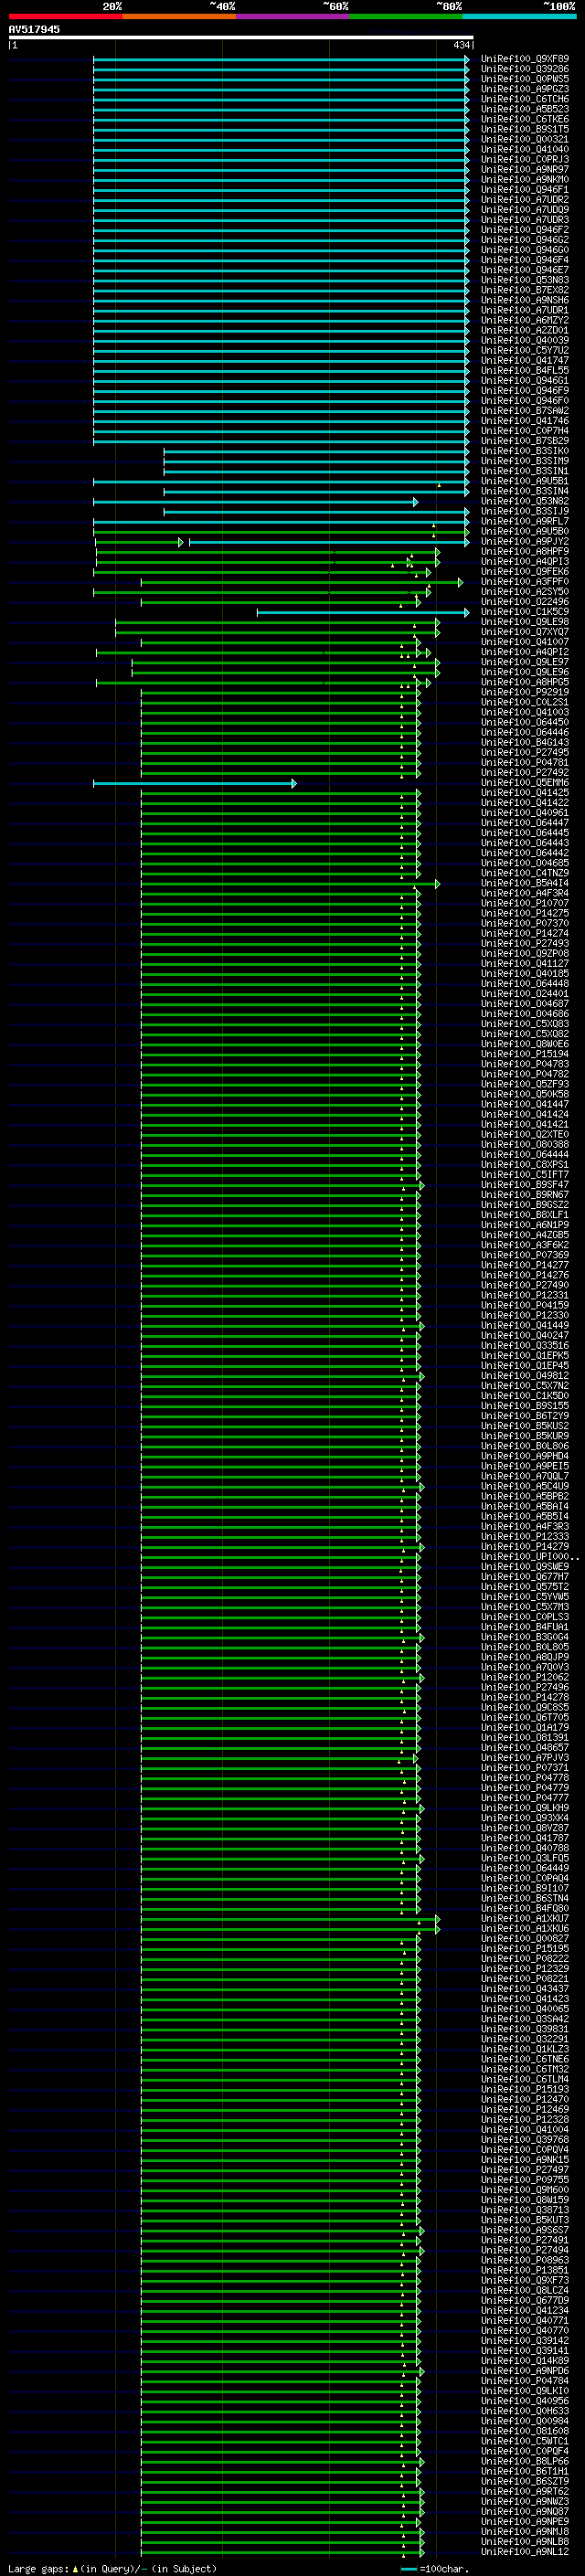The height and width of the screenshot is (2576, 585).
Task: Select hit label UniRef100_B7SB29
Action: 525,441
